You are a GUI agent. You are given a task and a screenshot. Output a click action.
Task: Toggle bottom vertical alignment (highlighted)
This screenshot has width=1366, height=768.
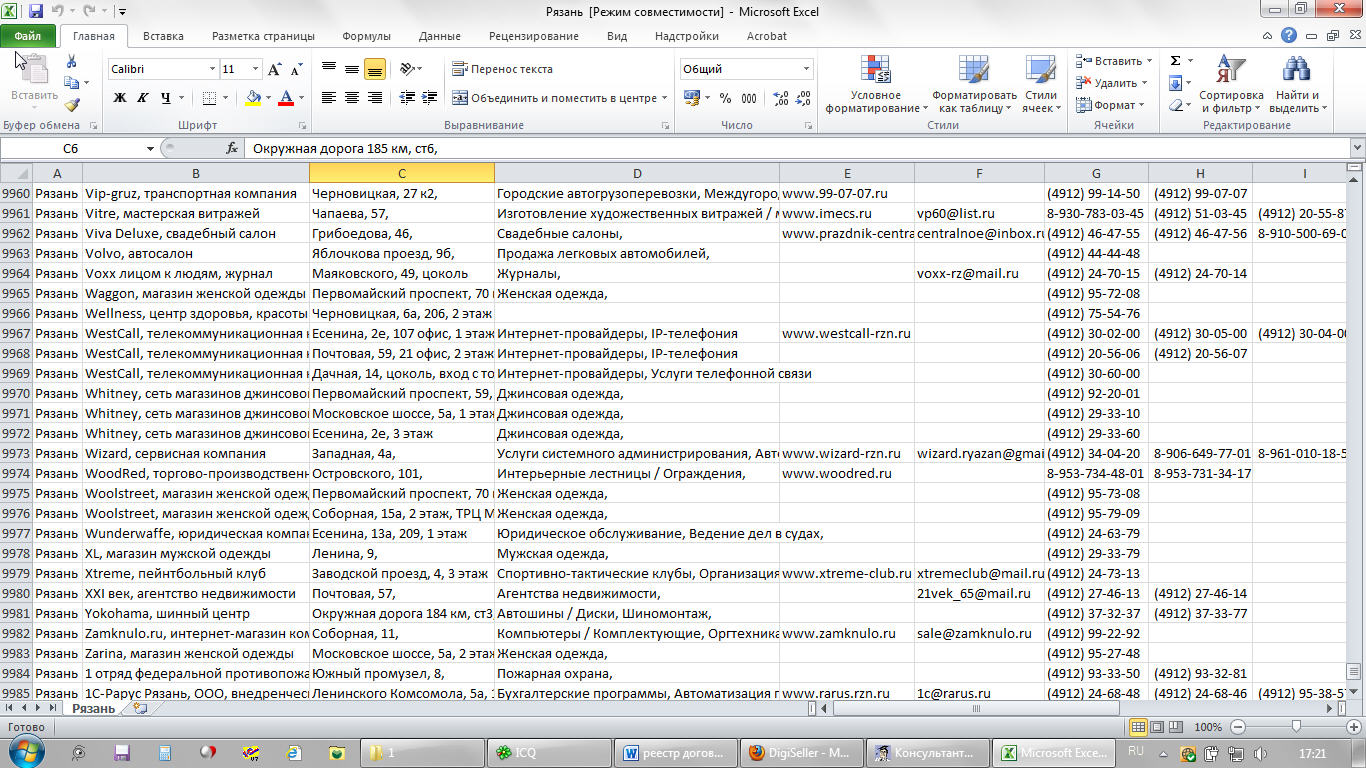(375, 69)
